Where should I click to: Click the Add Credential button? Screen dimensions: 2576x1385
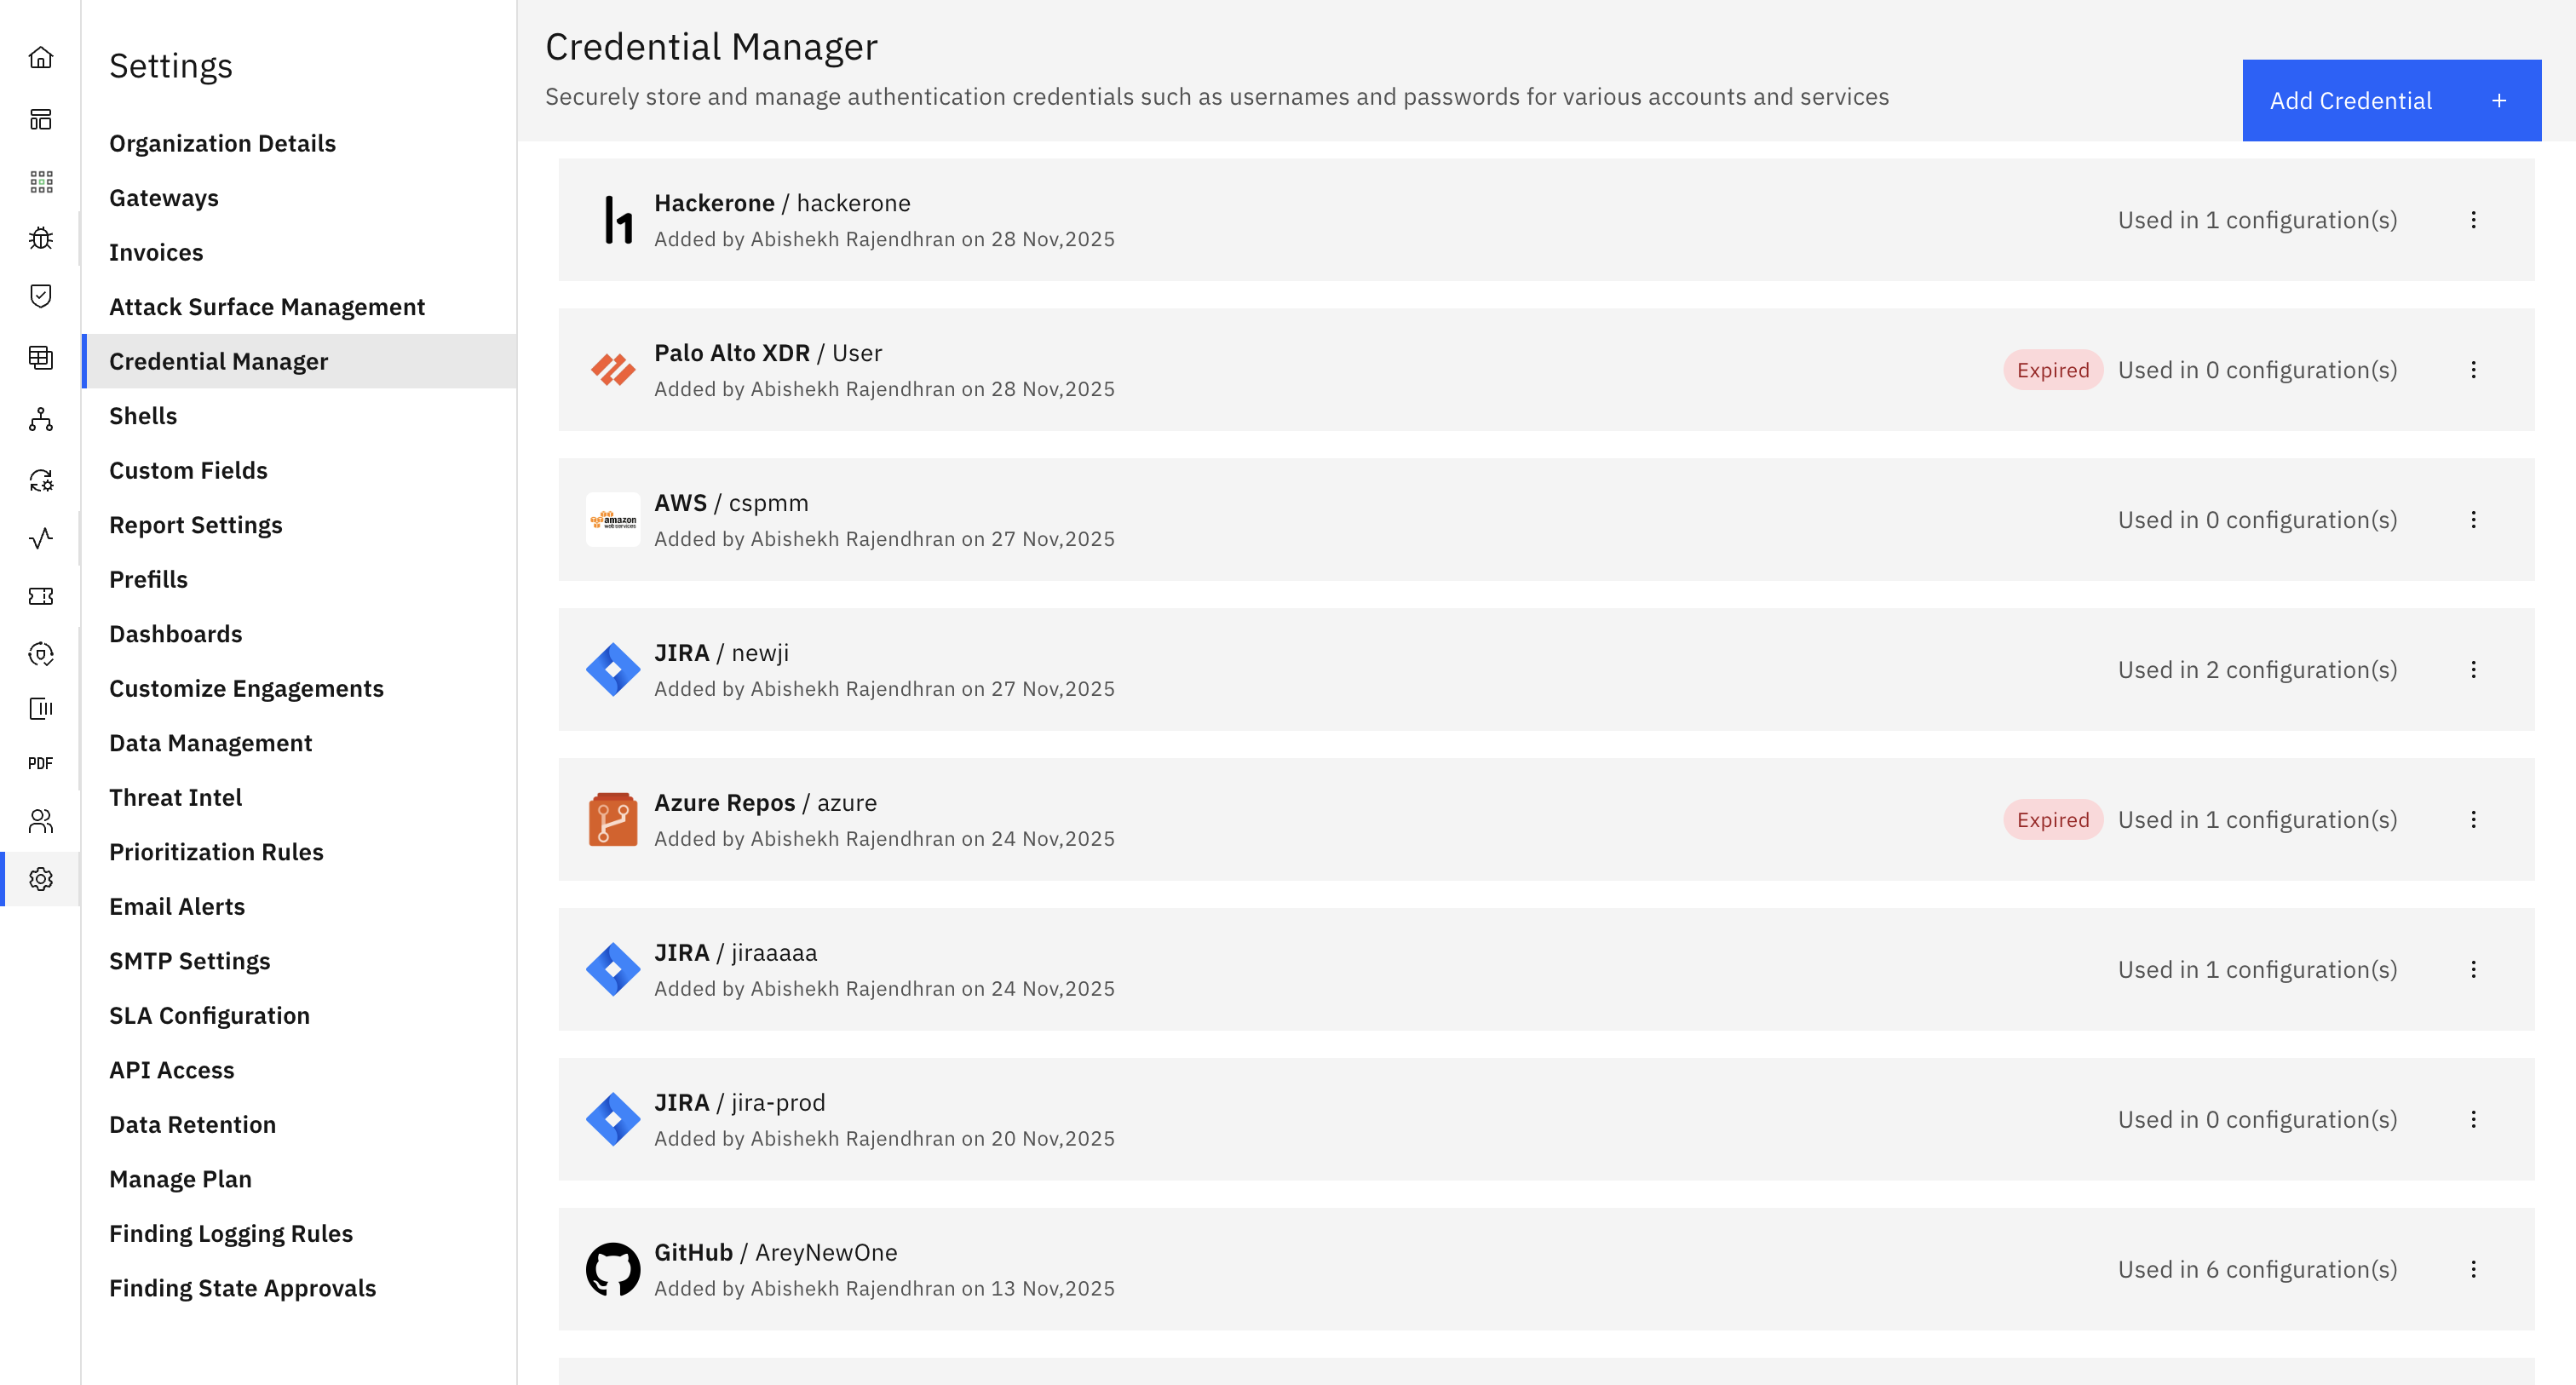click(x=2390, y=100)
